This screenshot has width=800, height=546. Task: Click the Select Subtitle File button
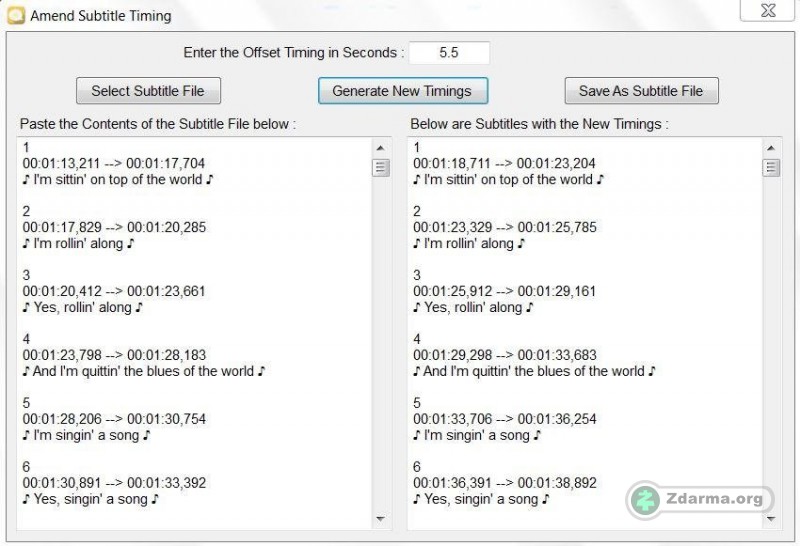pyautogui.click(x=148, y=91)
